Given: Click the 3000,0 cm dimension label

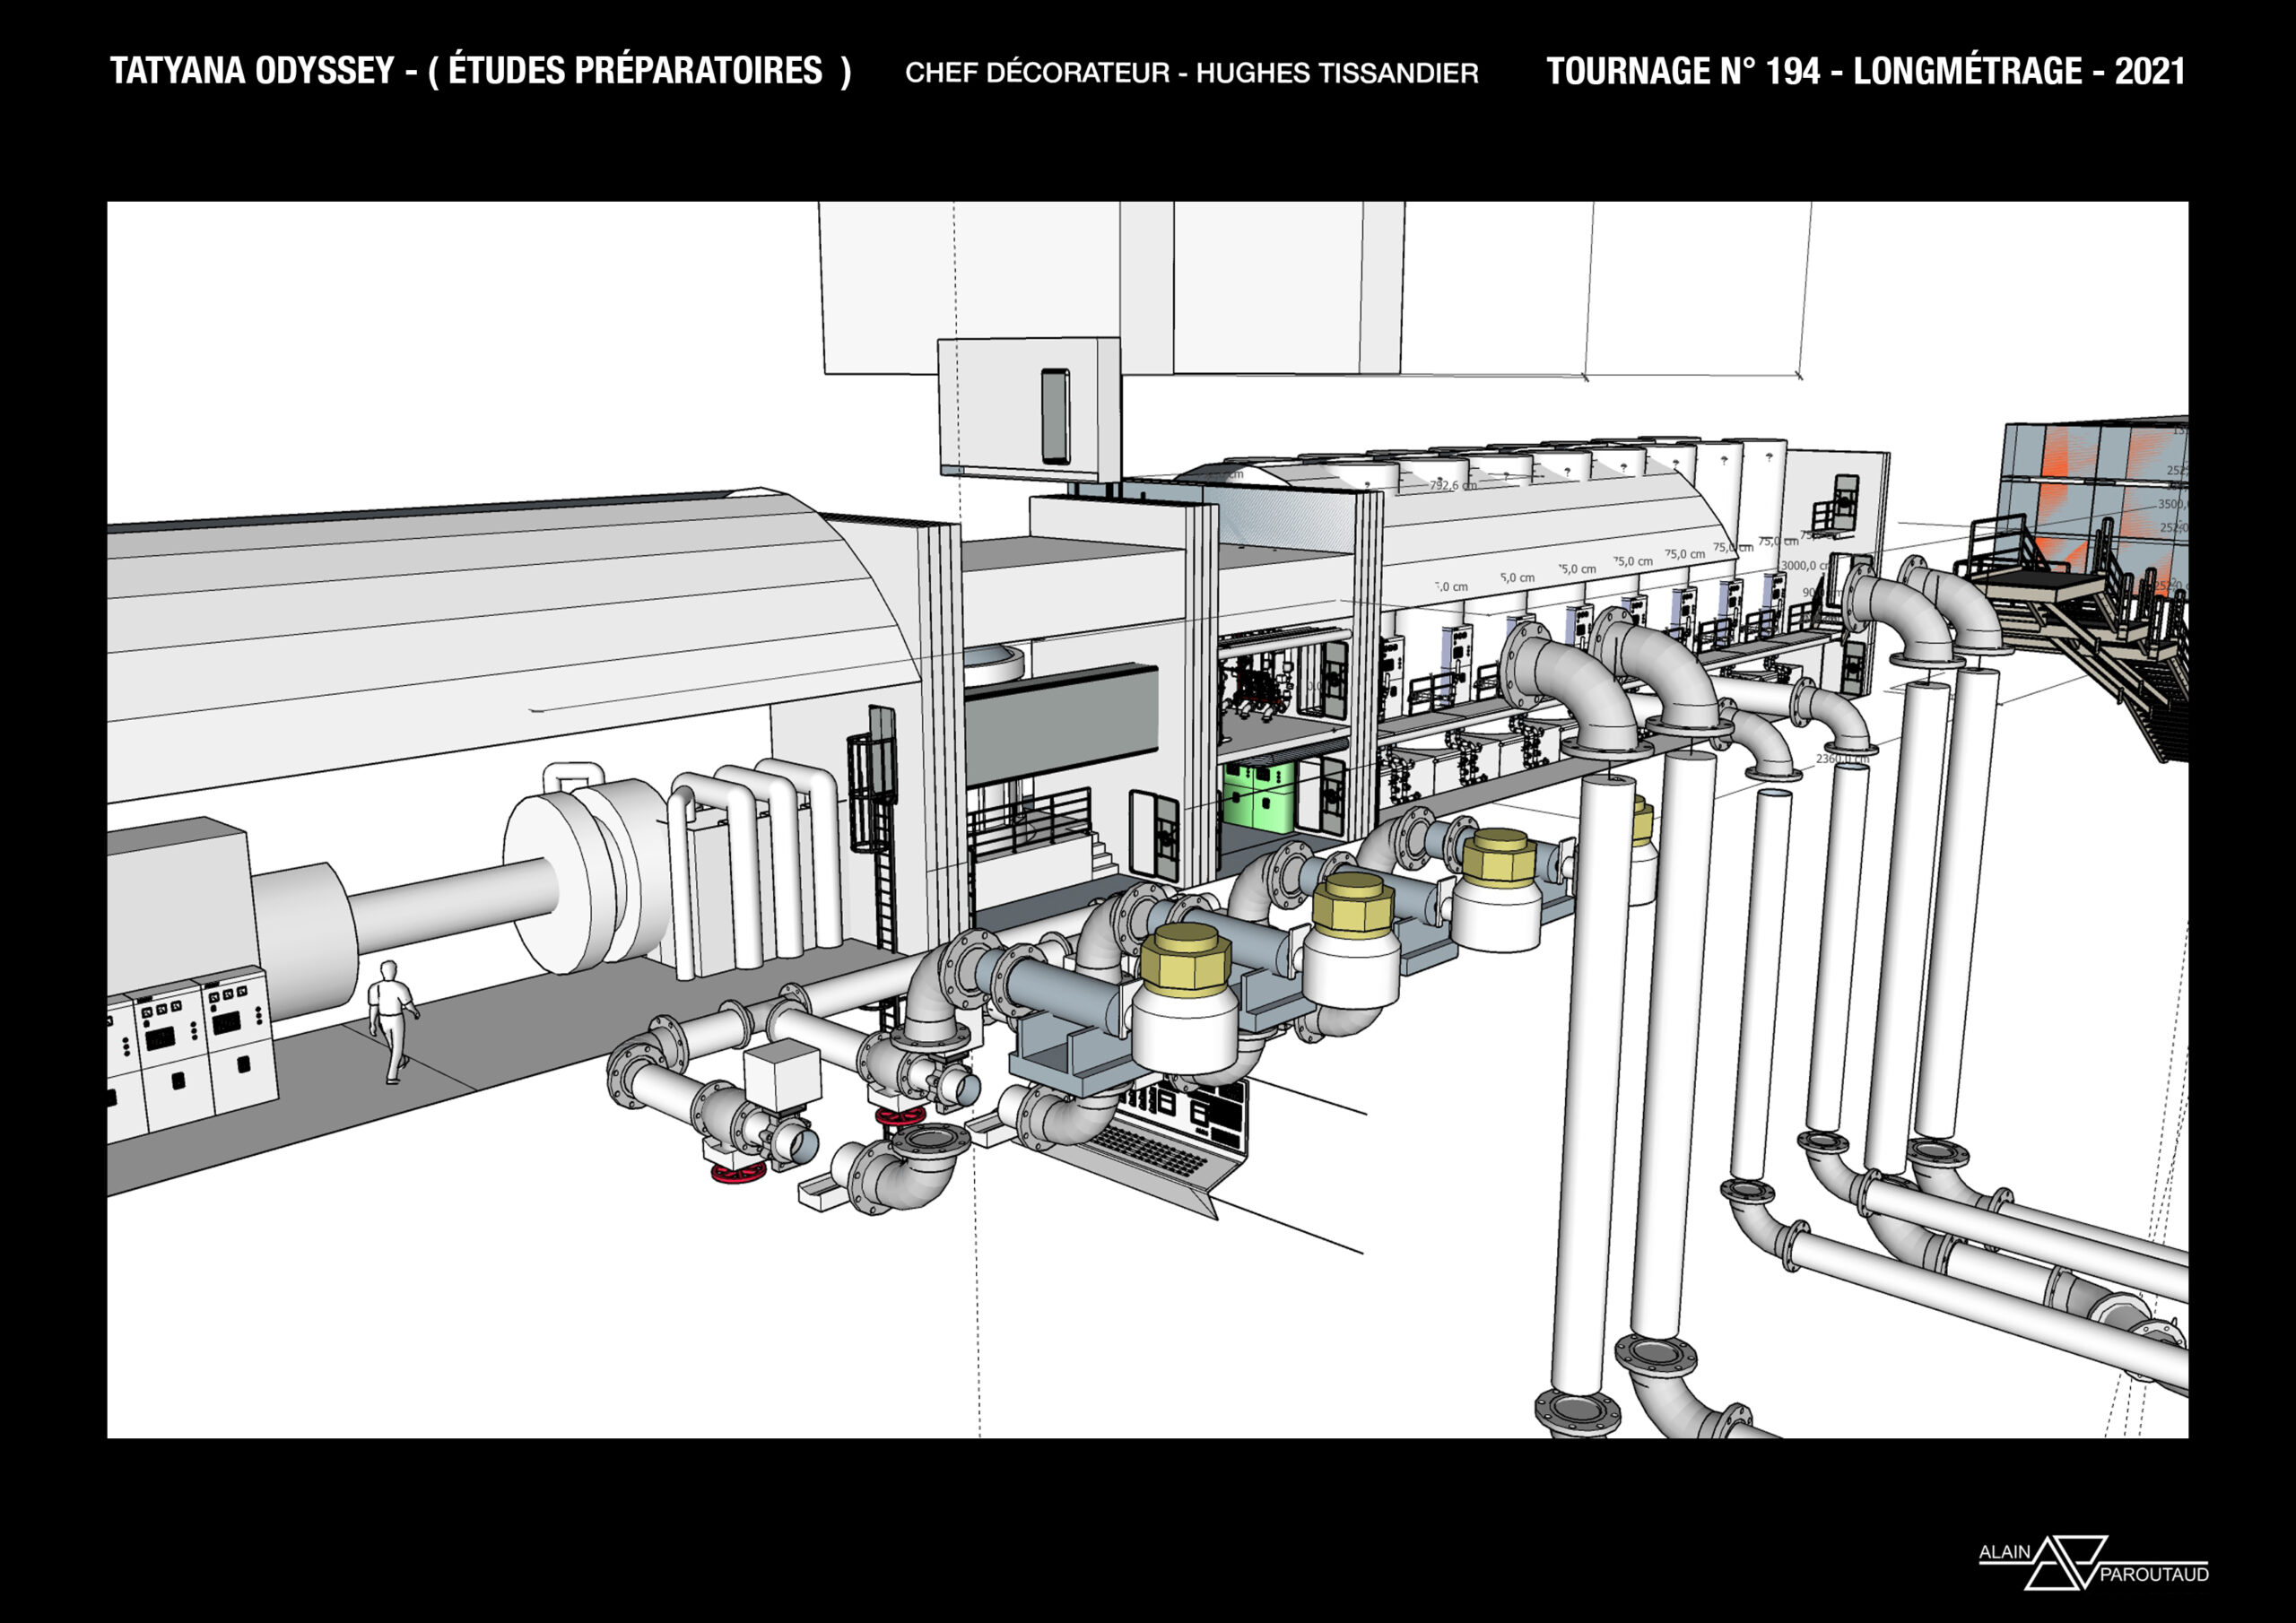Looking at the screenshot, I should pos(1804,566).
